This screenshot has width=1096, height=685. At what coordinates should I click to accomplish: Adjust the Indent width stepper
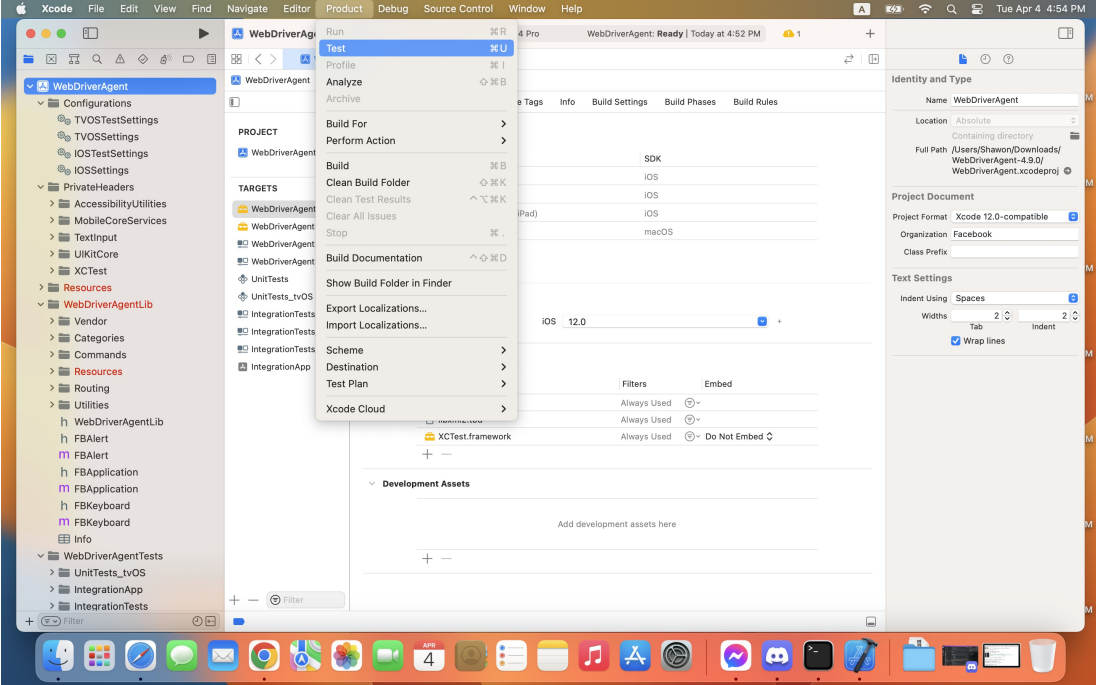coord(1075,316)
